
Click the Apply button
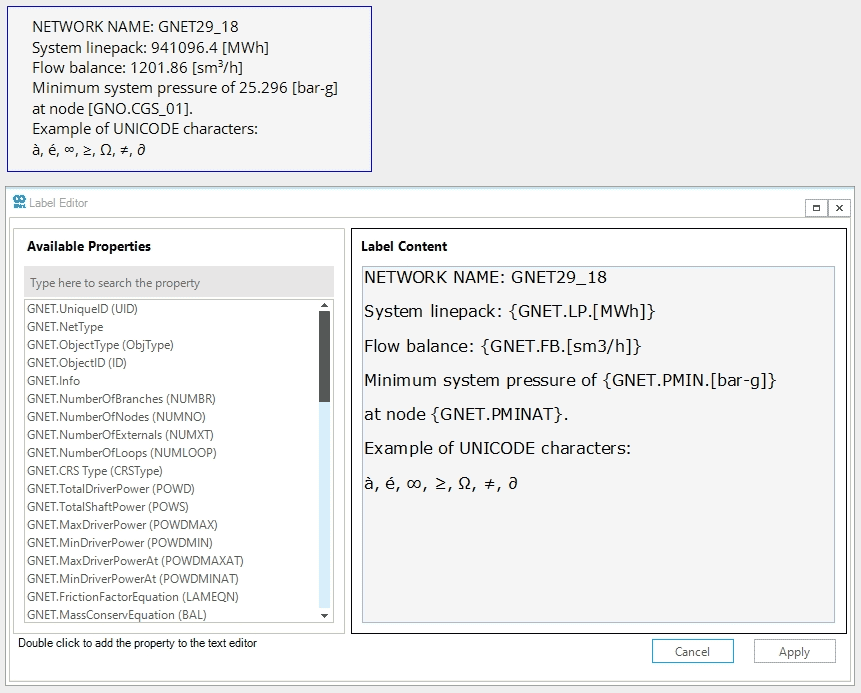[794, 651]
